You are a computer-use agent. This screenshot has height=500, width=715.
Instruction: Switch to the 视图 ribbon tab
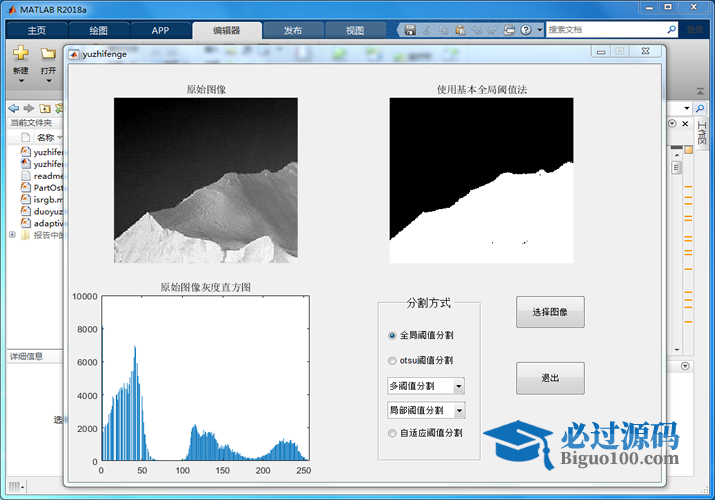355,31
